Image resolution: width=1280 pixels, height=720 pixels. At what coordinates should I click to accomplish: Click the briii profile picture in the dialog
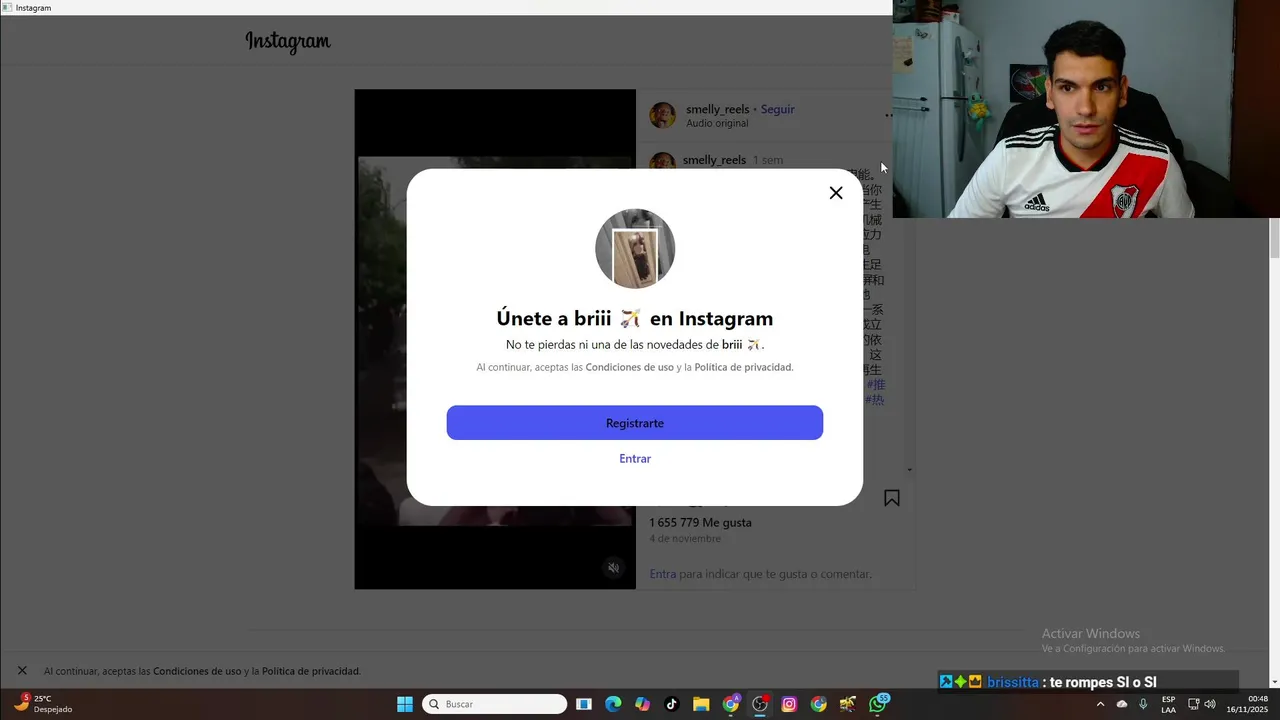tap(635, 249)
